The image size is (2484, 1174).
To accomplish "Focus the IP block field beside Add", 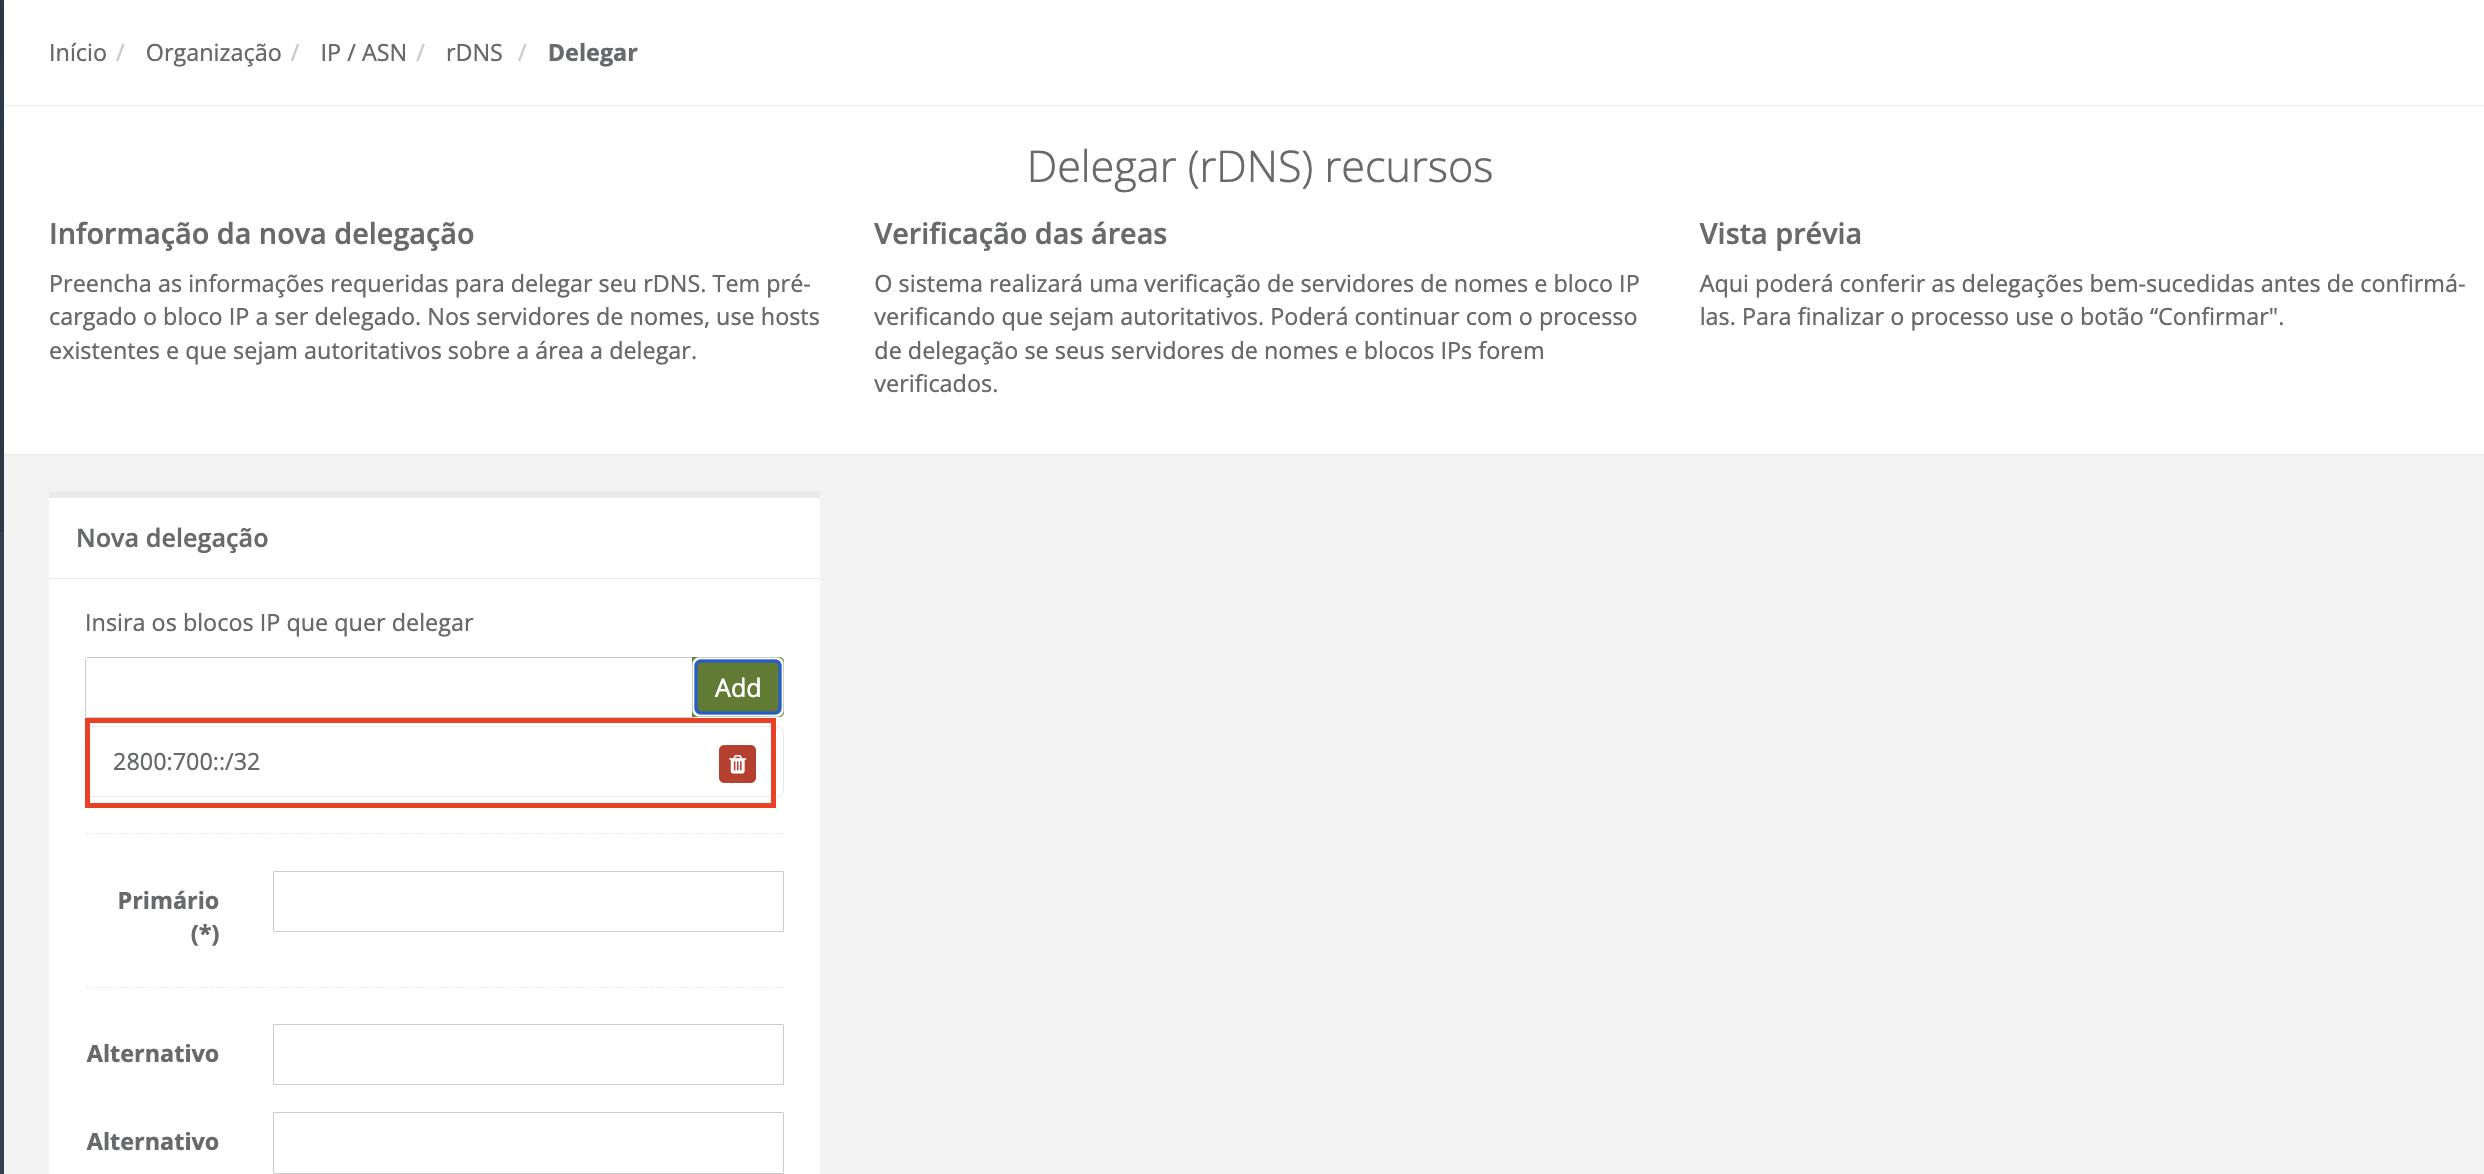I will [389, 687].
